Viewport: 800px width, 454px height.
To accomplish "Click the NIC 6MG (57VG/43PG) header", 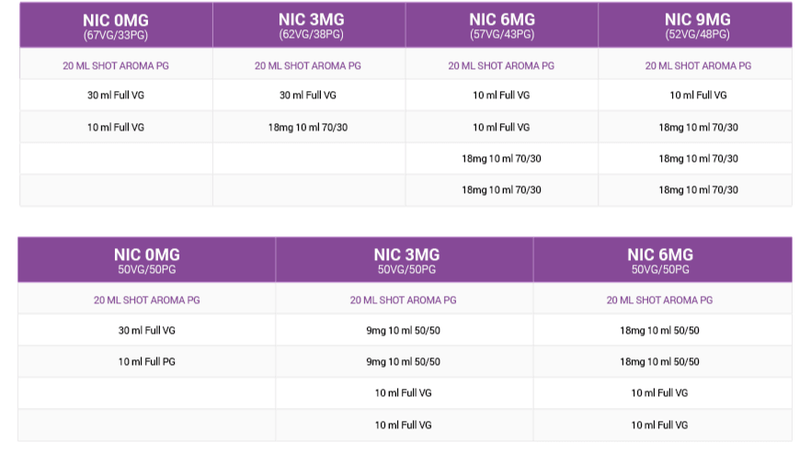I will tap(502, 26).
